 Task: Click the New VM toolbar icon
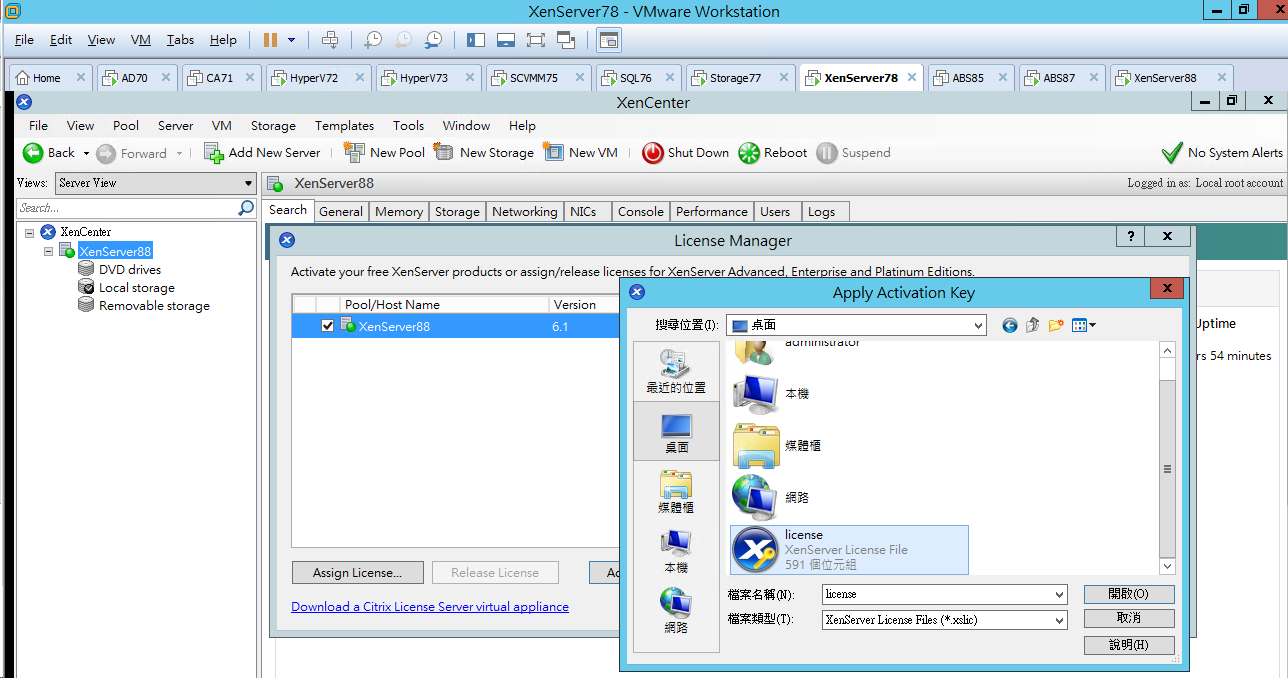point(553,152)
